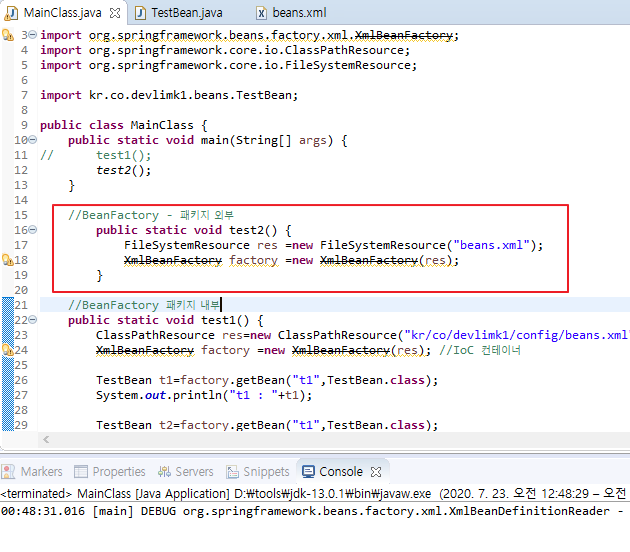Click the Snippets view icon

click(x=233, y=472)
